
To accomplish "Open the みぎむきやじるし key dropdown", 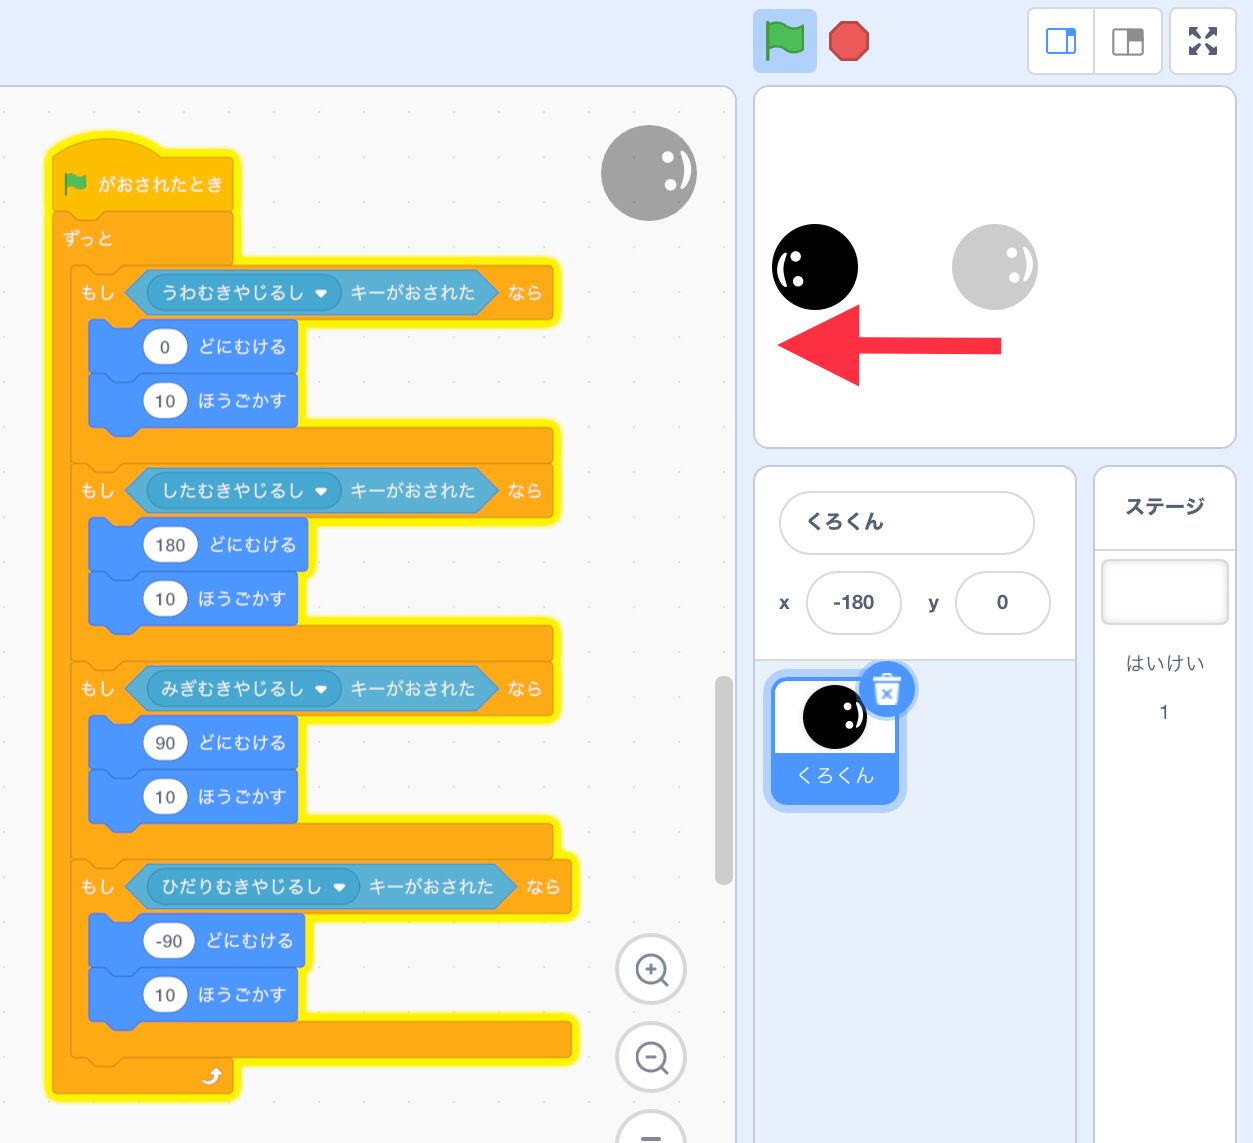I will 244,689.
